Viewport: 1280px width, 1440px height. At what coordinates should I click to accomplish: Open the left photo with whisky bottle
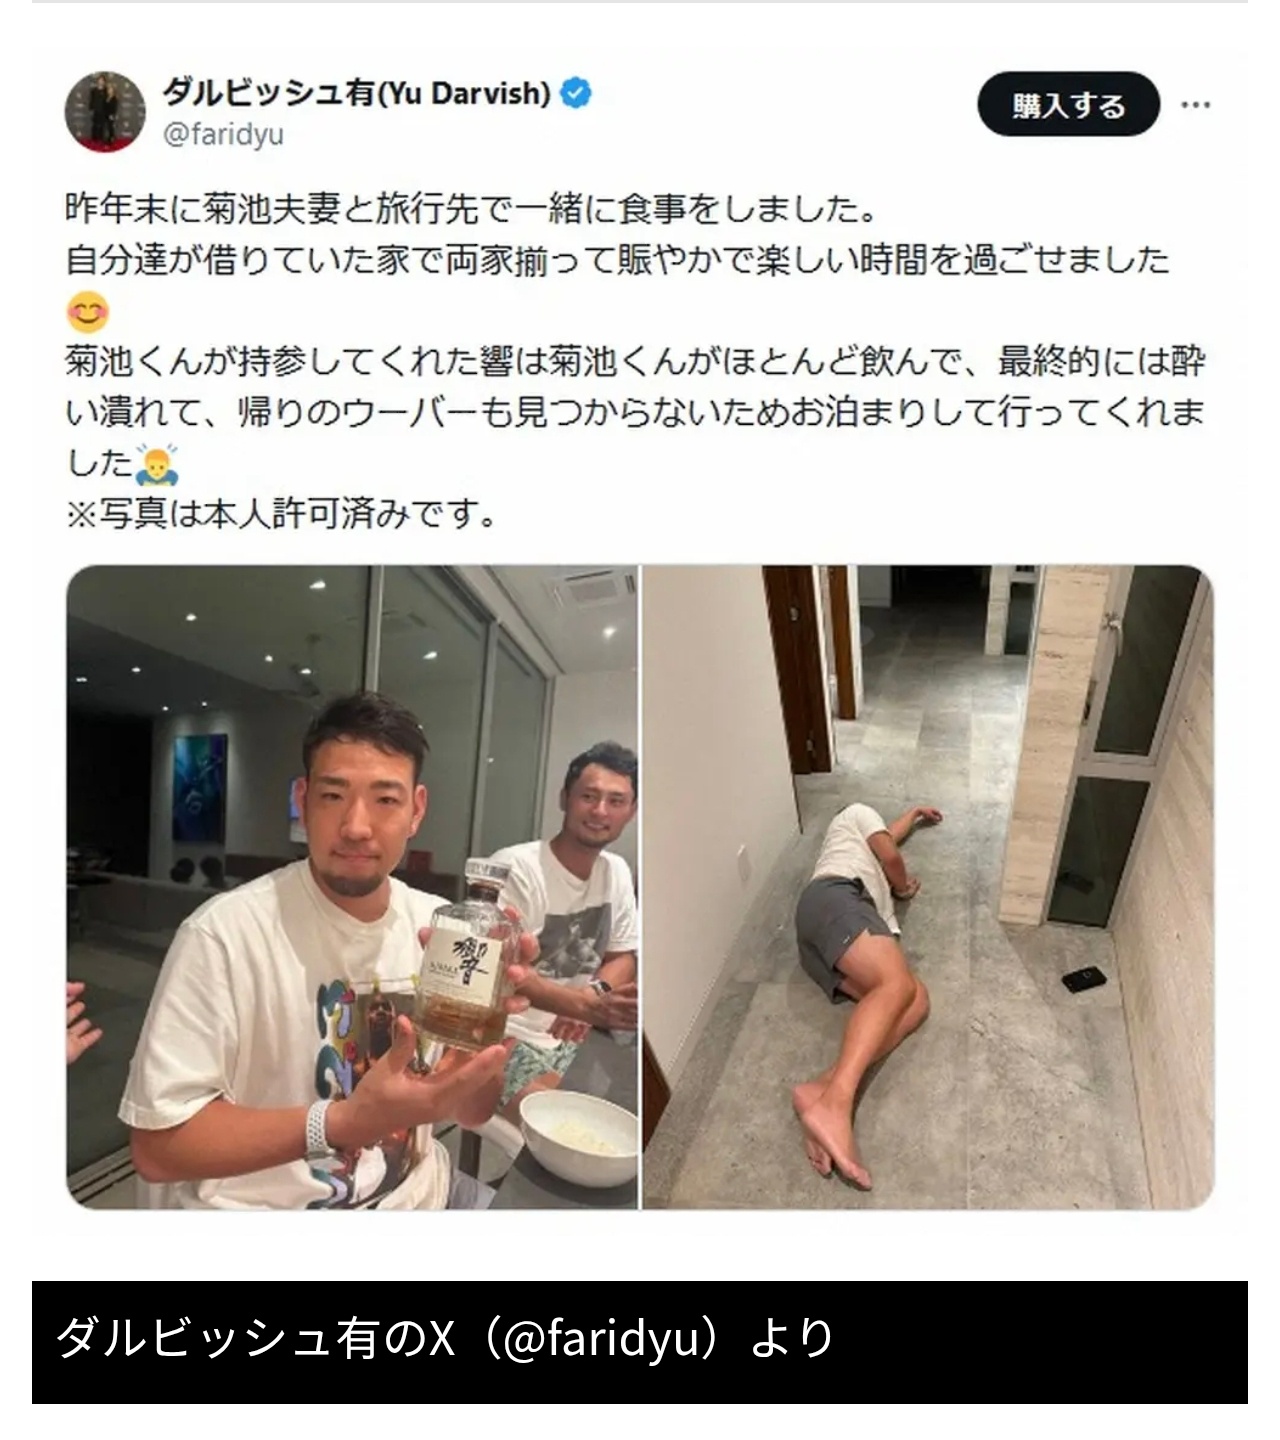[352, 887]
